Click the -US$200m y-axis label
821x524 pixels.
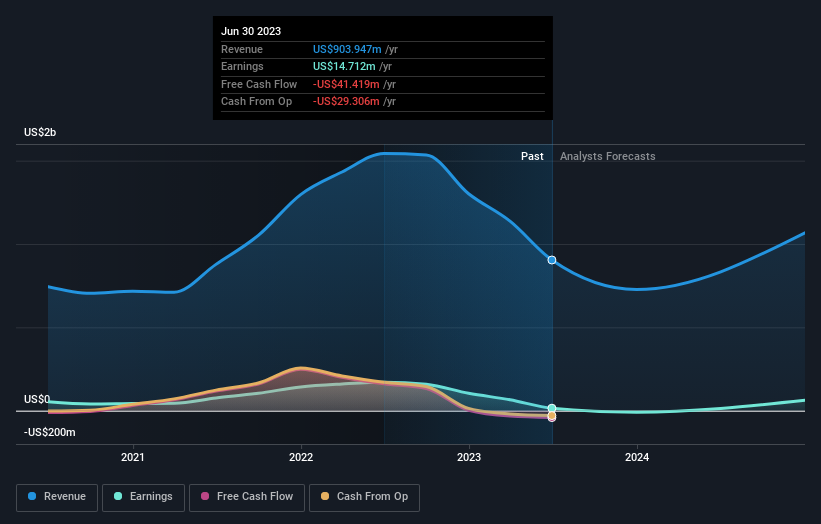tap(50, 432)
